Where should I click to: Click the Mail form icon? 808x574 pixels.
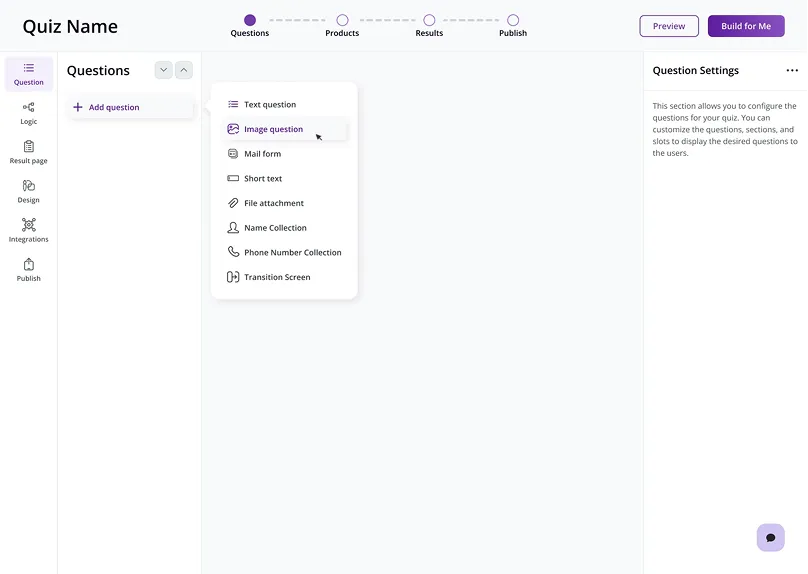[233, 154]
